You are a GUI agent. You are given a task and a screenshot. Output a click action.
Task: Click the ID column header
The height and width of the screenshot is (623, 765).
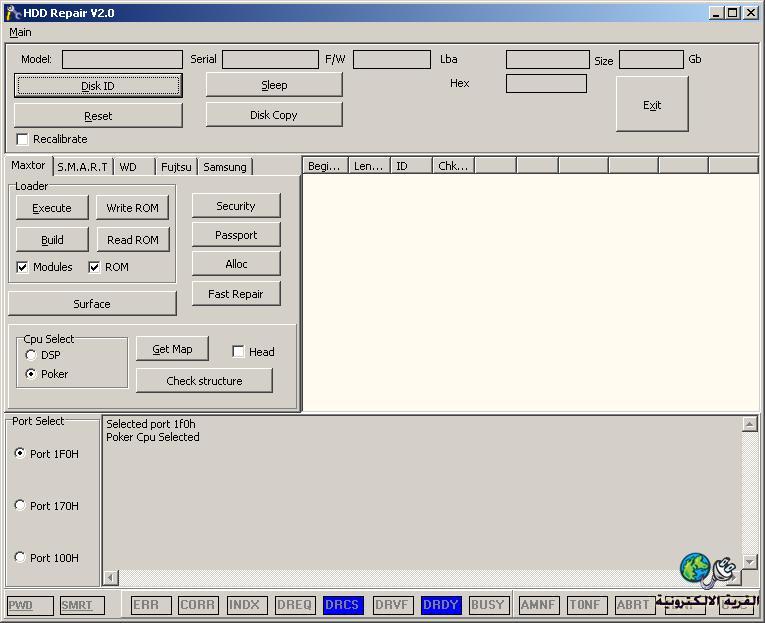pyautogui.click(x=412, y=166)
